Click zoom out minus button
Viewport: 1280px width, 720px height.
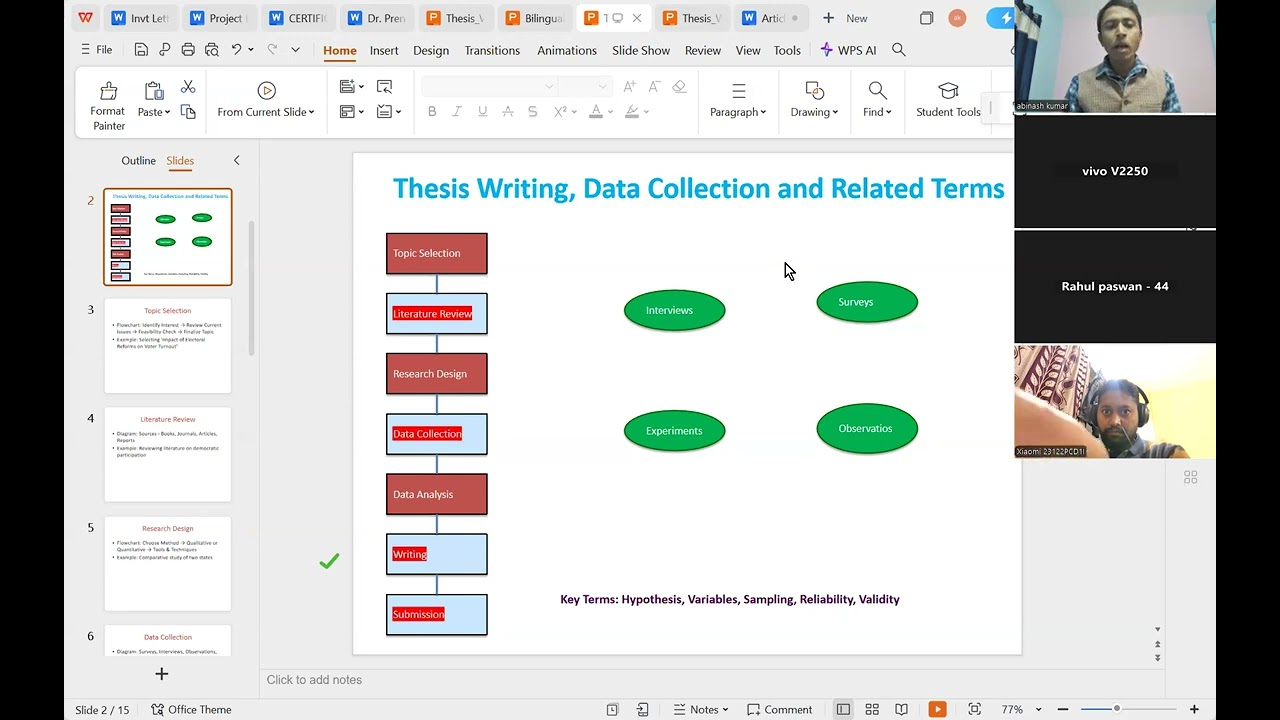1063,710
